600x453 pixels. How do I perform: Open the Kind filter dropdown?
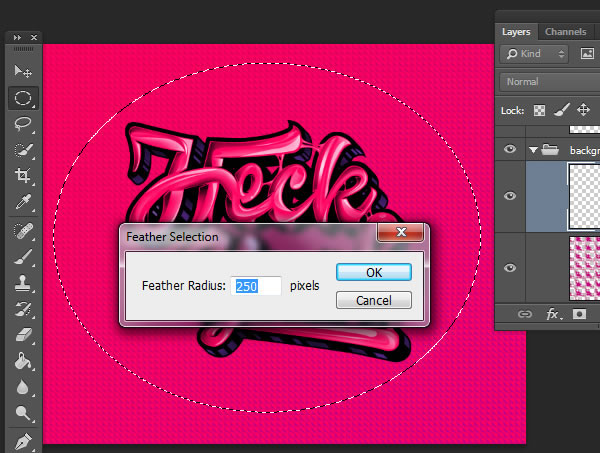pos(534,54)
